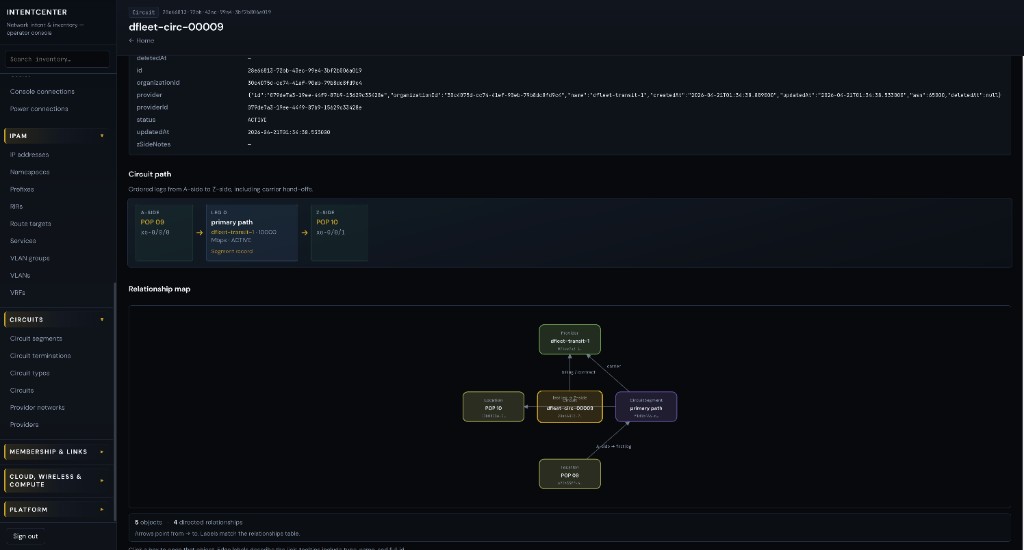Click the Sign out button
Viewport: 1024px width, 550px height.
25,536
